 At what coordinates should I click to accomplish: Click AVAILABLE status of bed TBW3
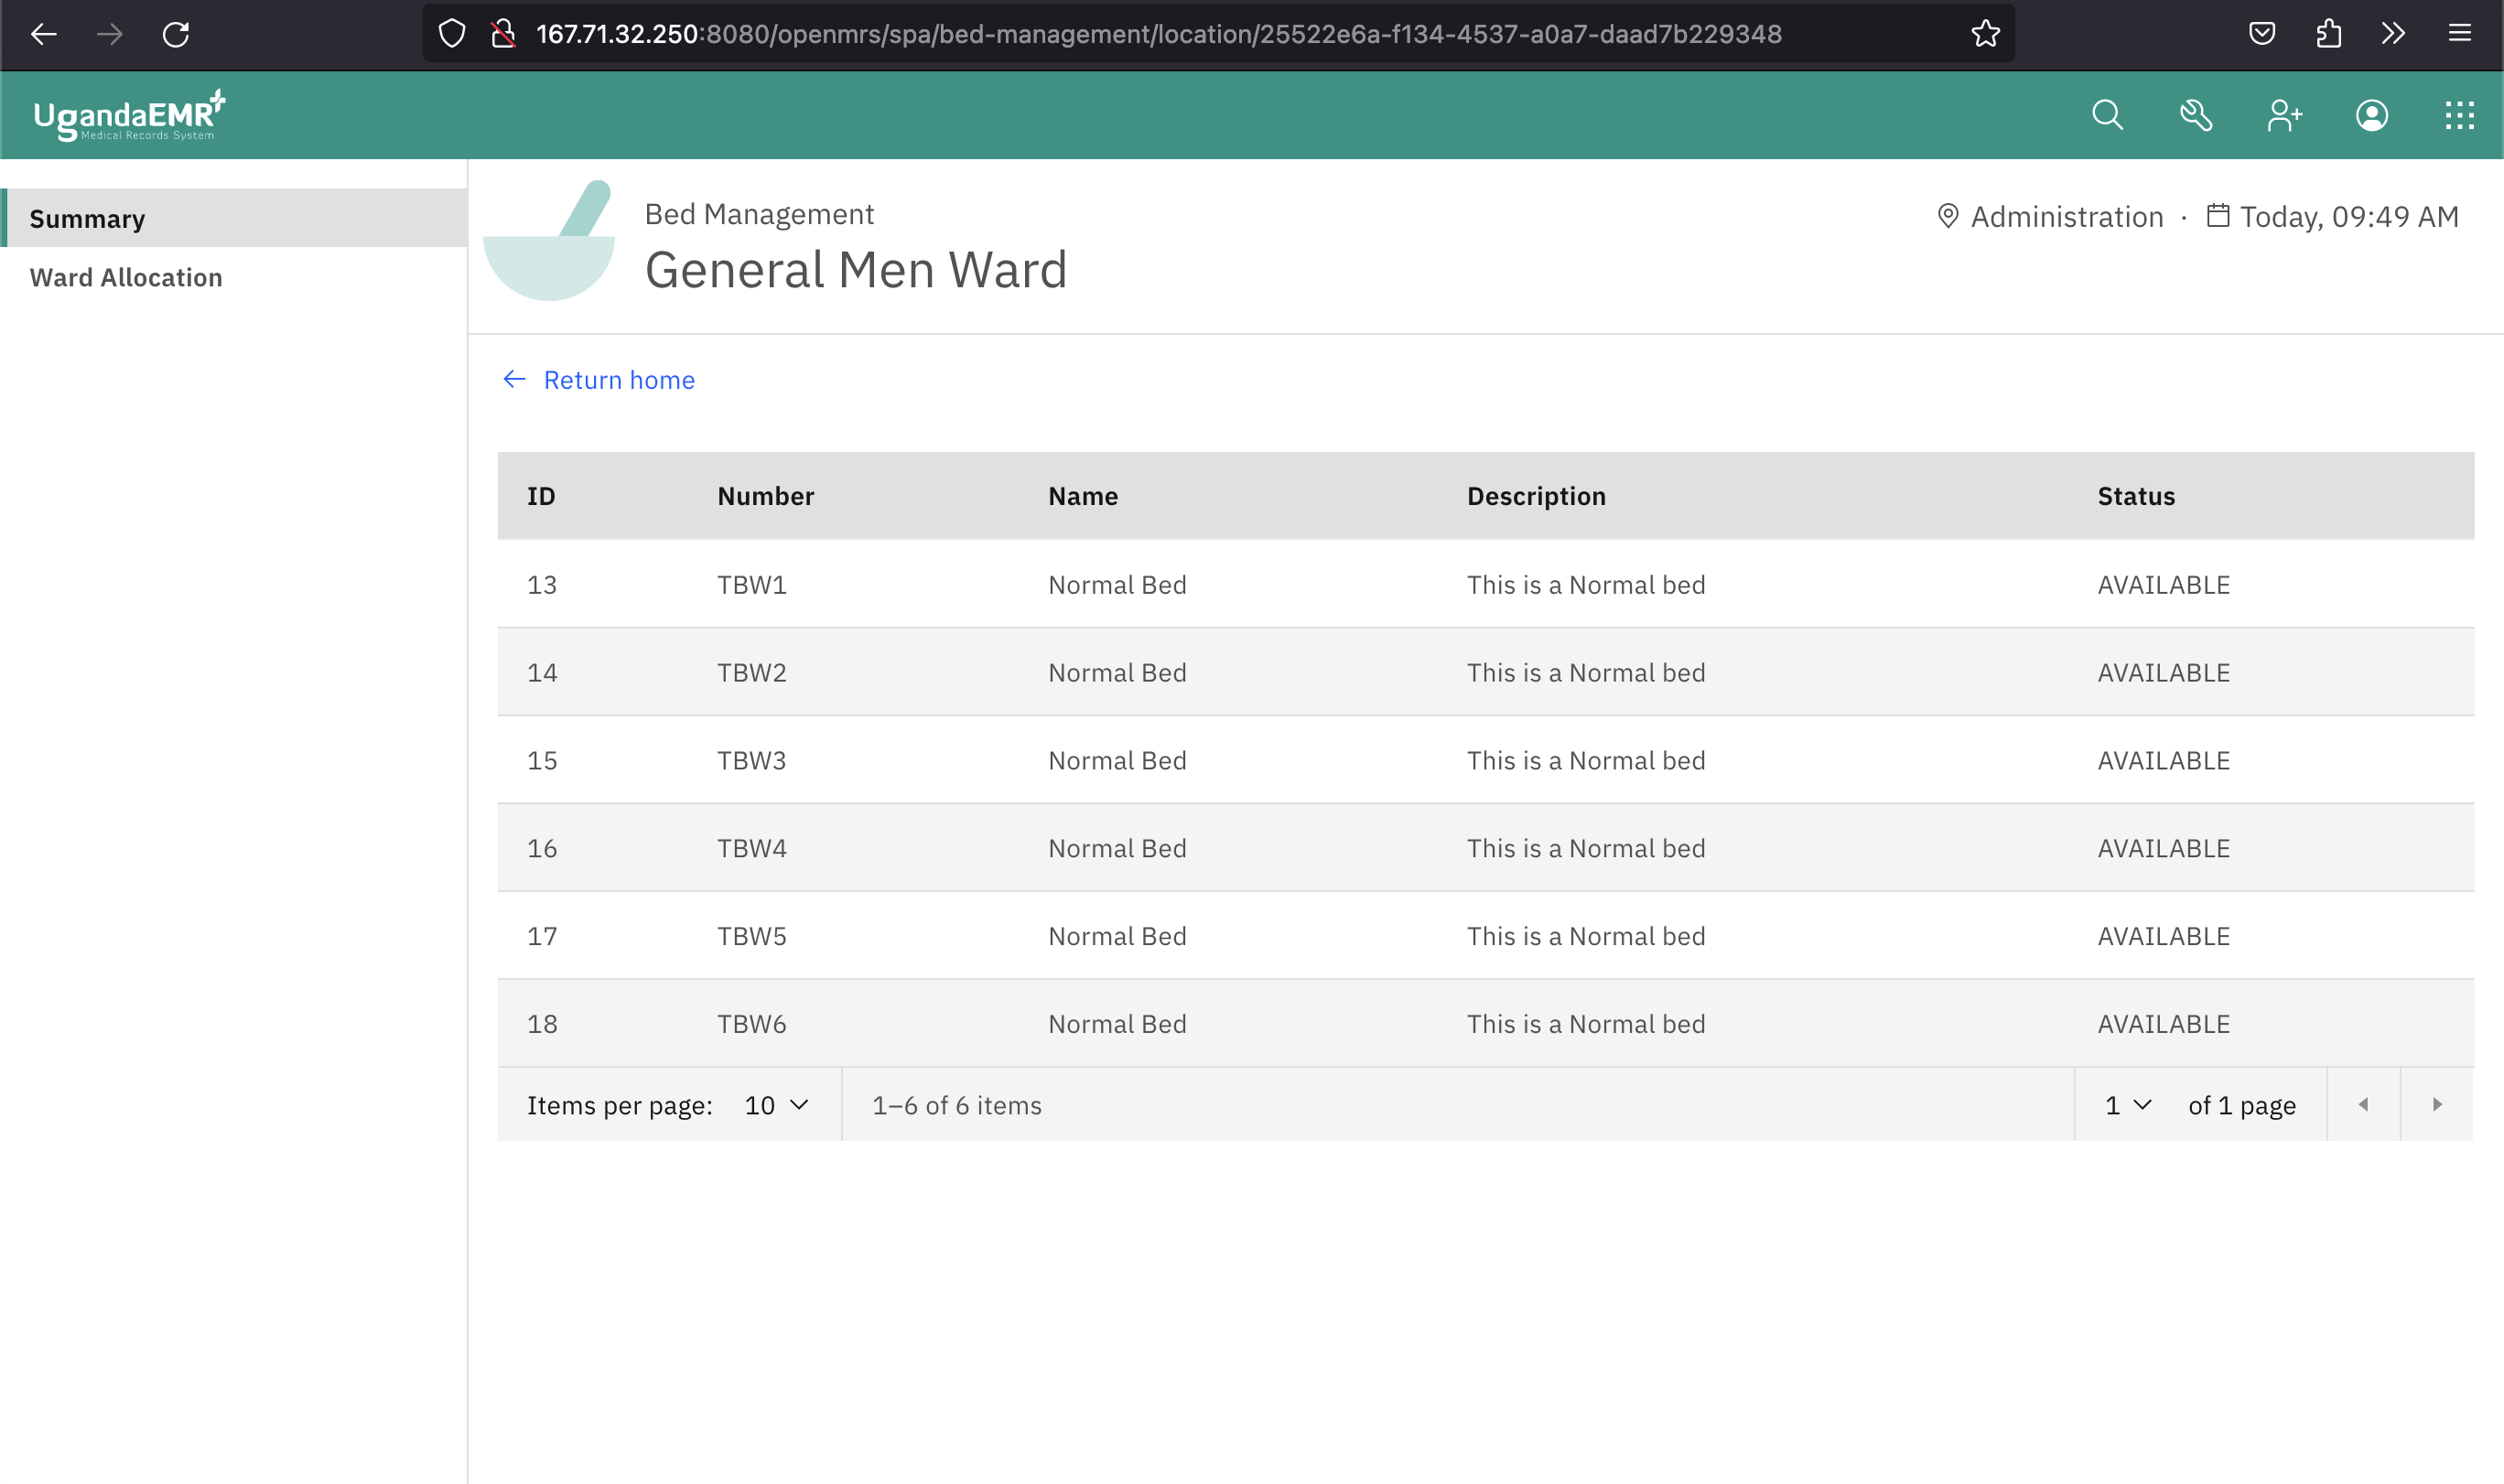[2164, 761]
